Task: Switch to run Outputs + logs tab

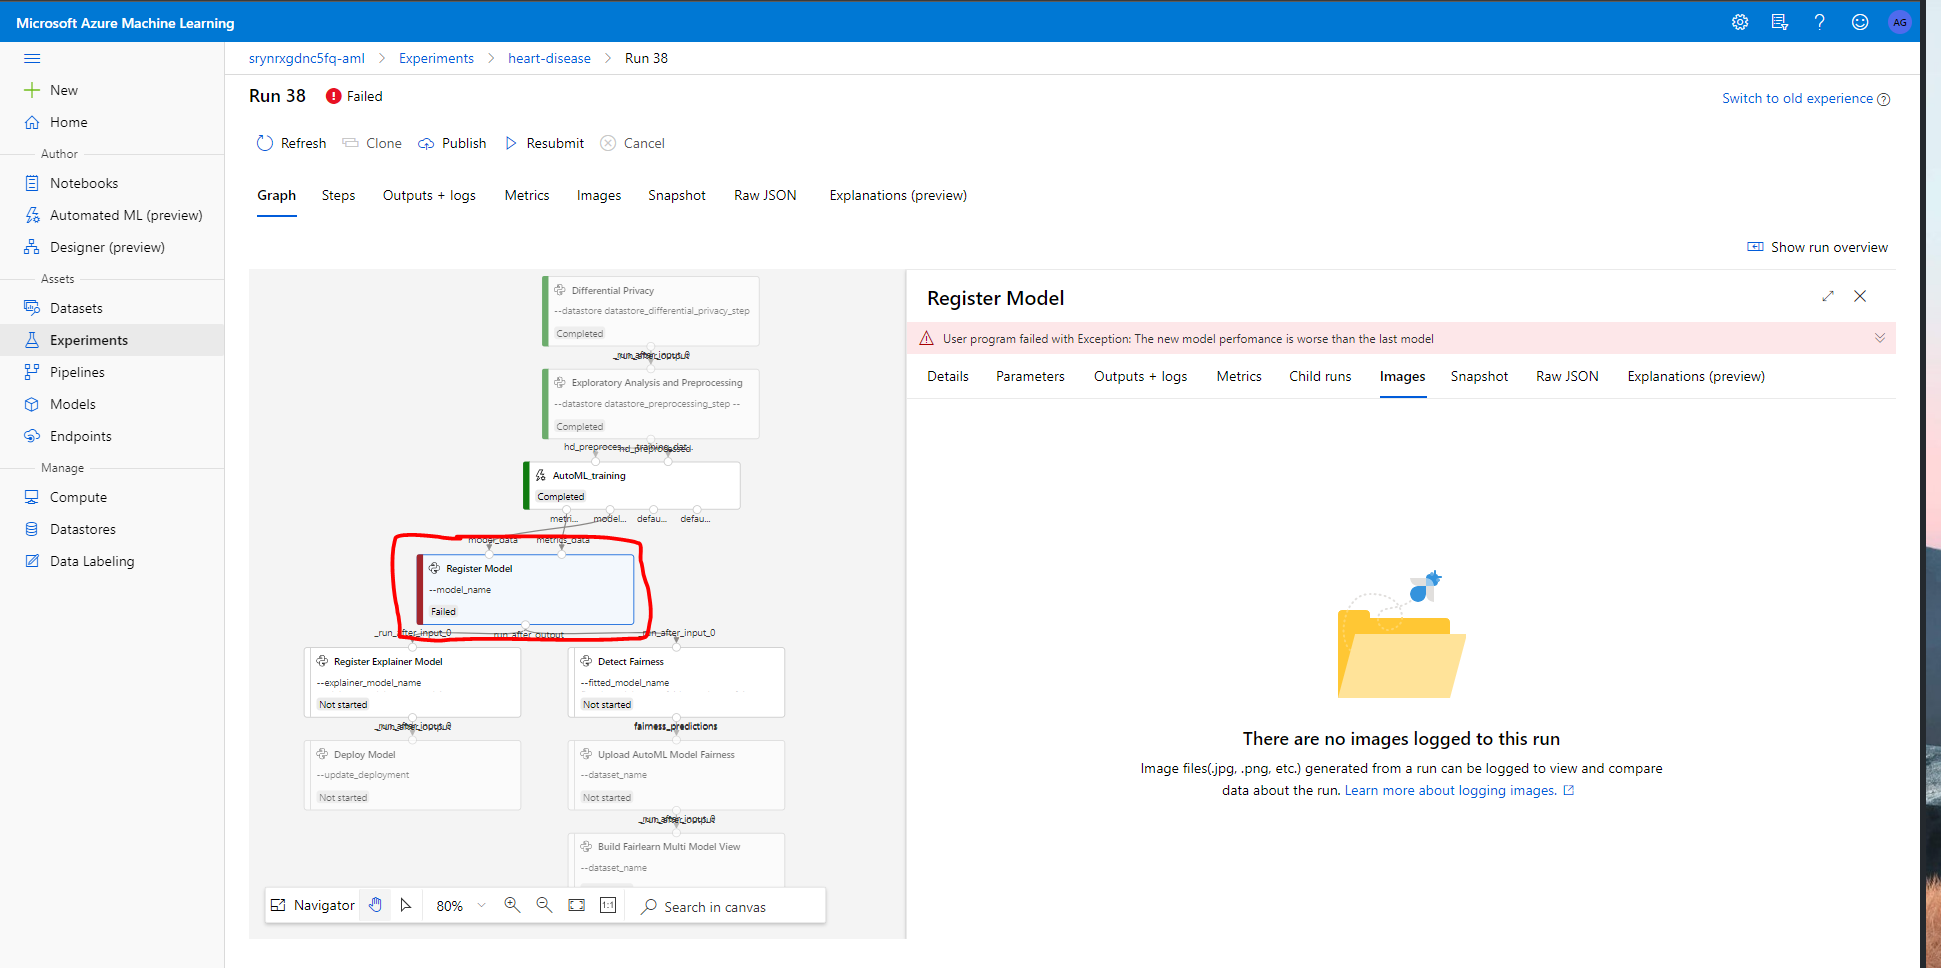Action: (x=429, y=195)
